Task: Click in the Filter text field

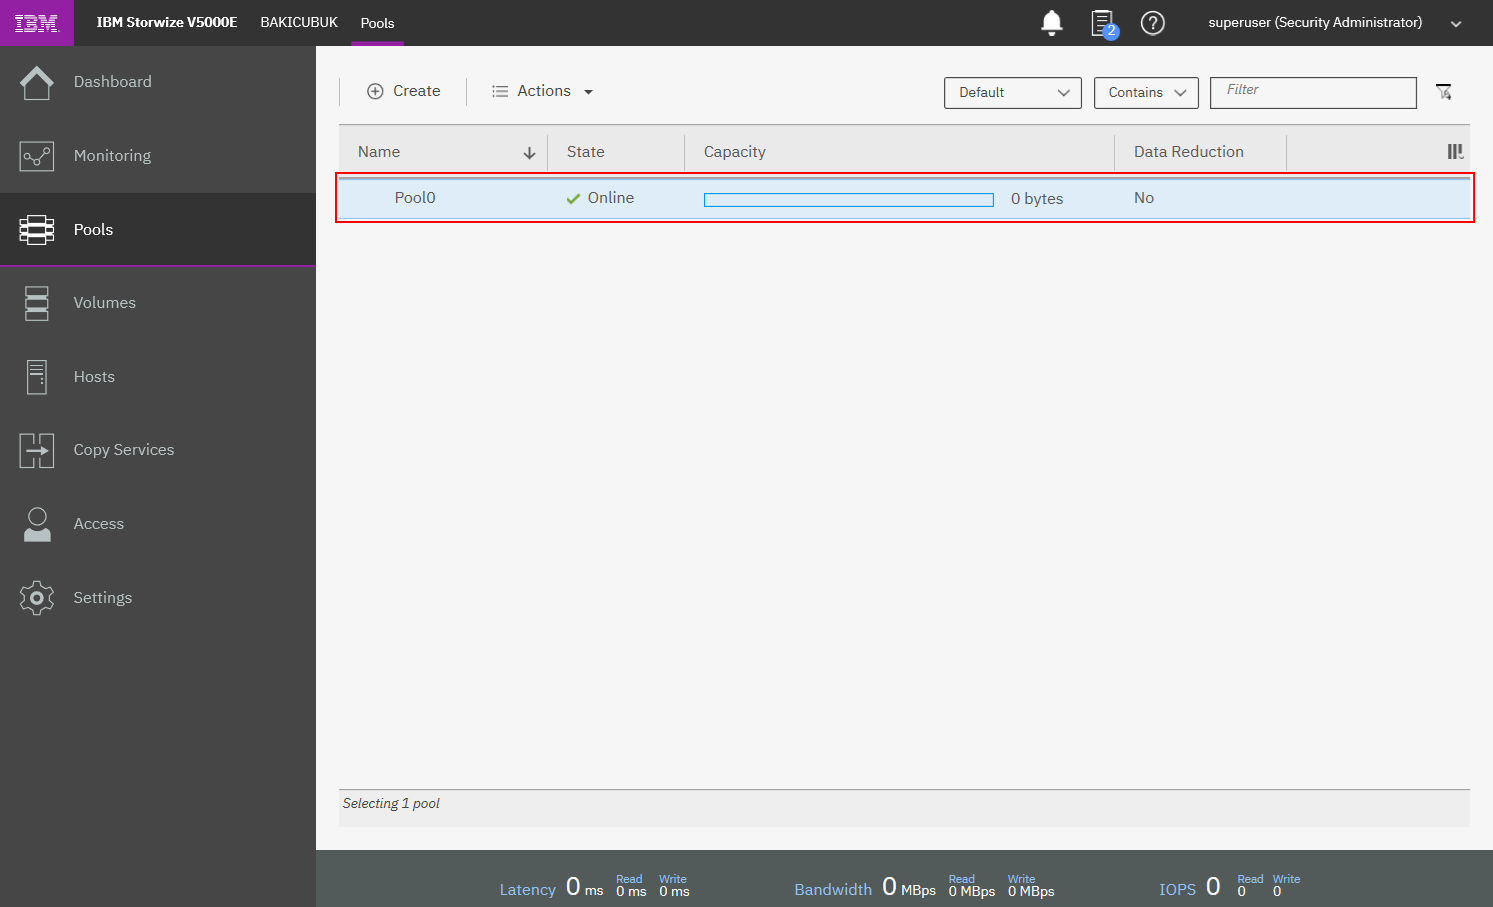Action: pyautogui.click(x=1312, y=92)
